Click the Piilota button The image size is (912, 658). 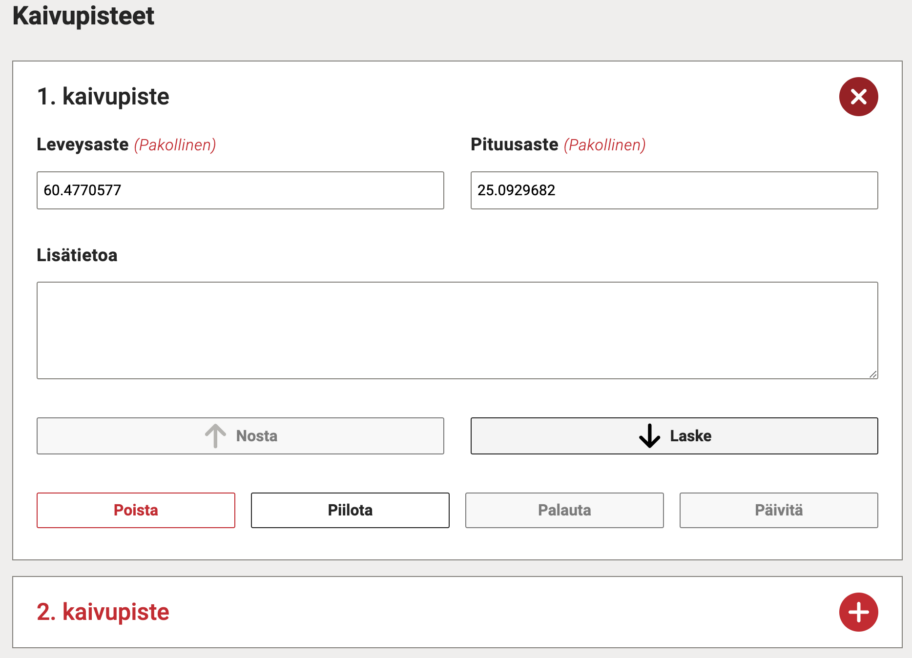coord(350,510)
